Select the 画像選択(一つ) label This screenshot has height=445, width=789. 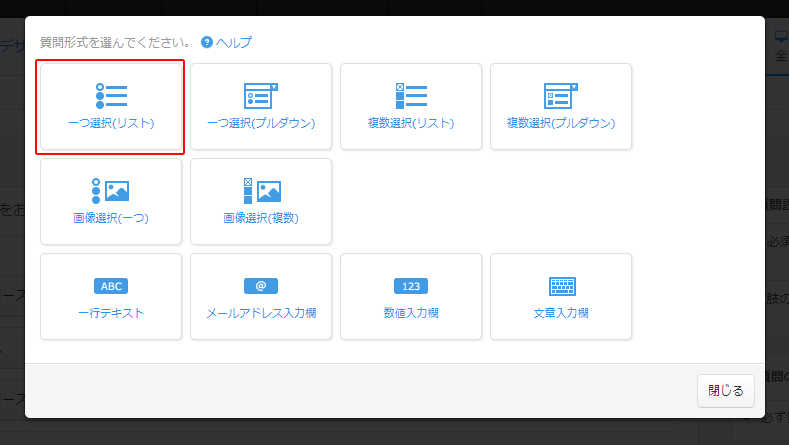[111, 218]
